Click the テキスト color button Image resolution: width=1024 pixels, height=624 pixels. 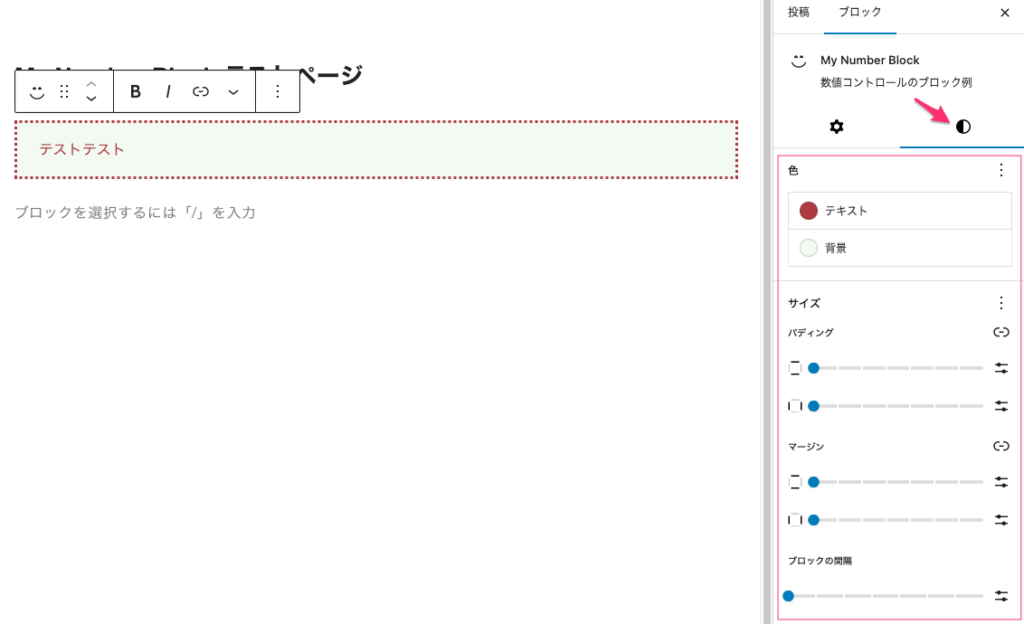coord(900,211)
